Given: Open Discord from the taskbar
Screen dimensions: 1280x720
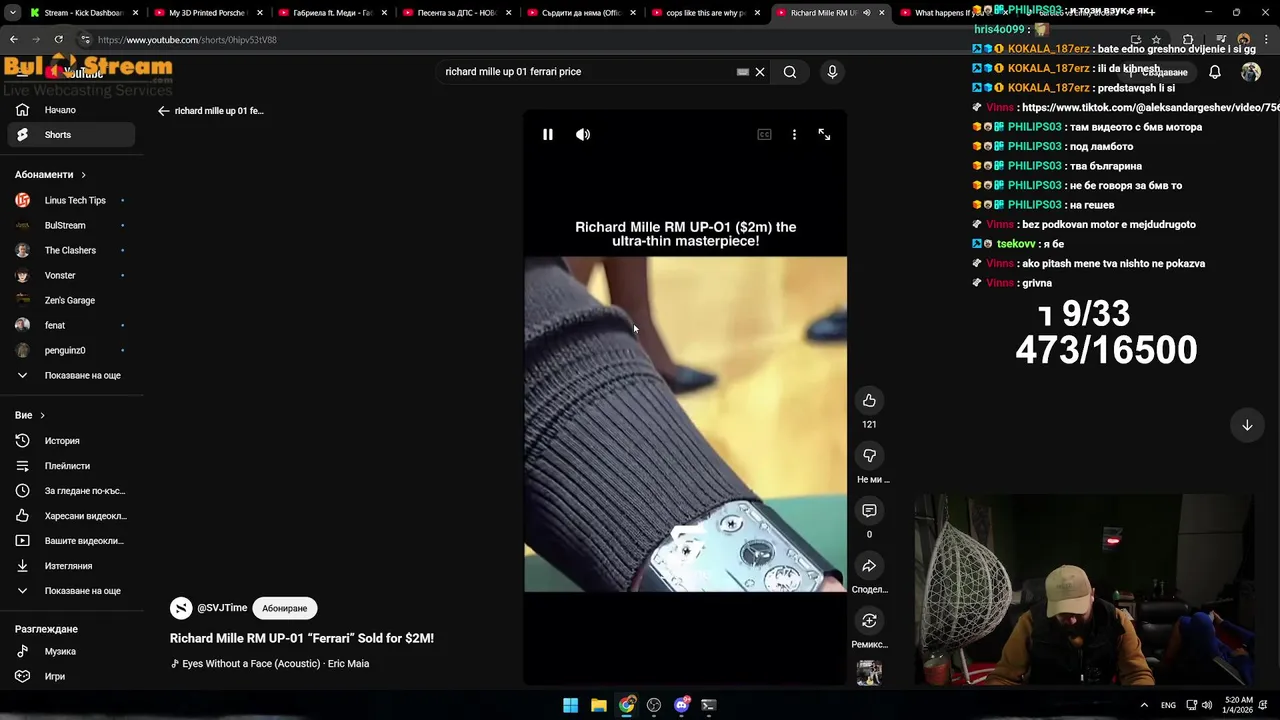Looking at the screenshot, I should coord(682,705).
